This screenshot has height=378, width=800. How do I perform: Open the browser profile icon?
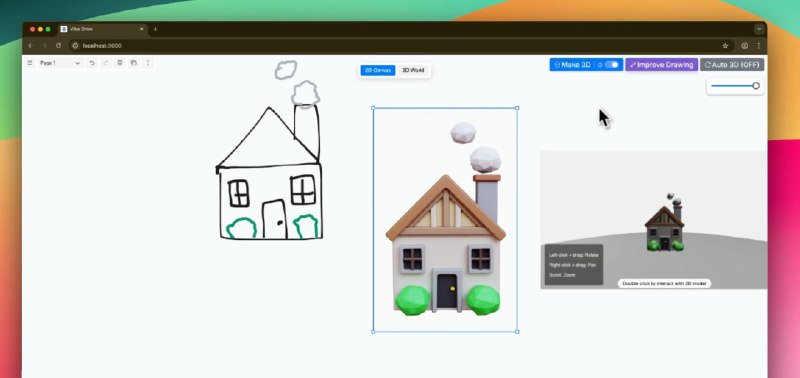(x=744, y=45)
